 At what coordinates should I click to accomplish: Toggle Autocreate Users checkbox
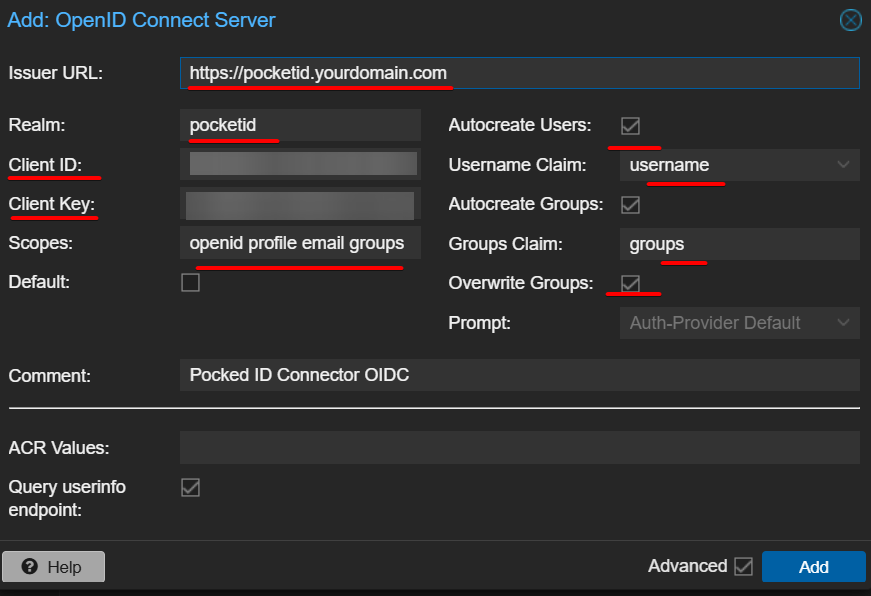coord(630,126)
